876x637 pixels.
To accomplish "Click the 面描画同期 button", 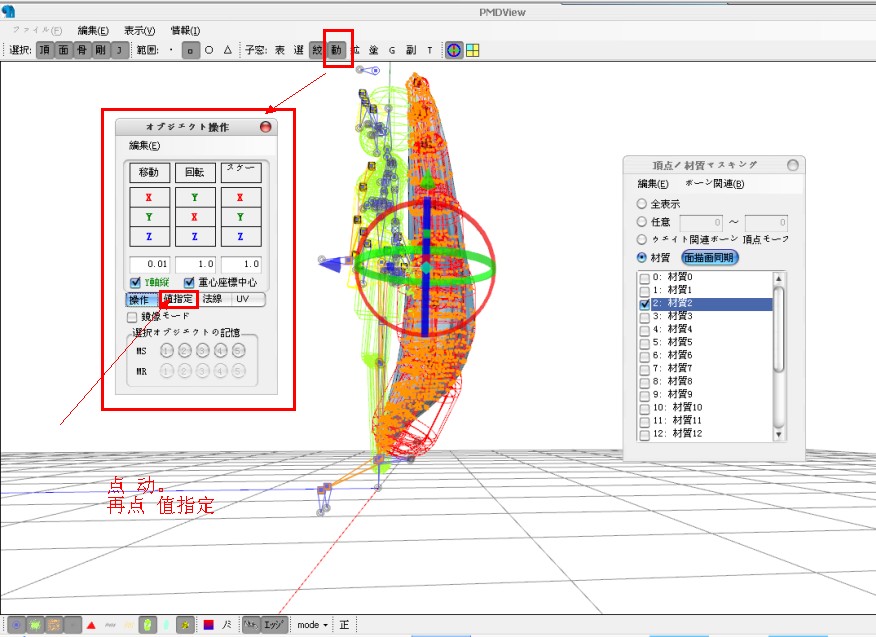I will pos(710,258).
